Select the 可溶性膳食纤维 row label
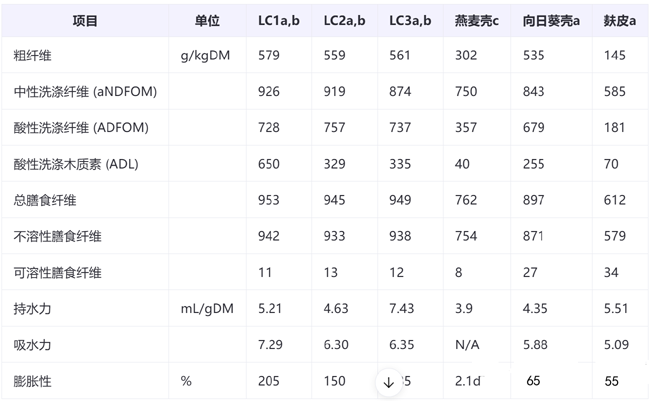The height and width of the screenshot is (401, 650). [x=58, y=273]
